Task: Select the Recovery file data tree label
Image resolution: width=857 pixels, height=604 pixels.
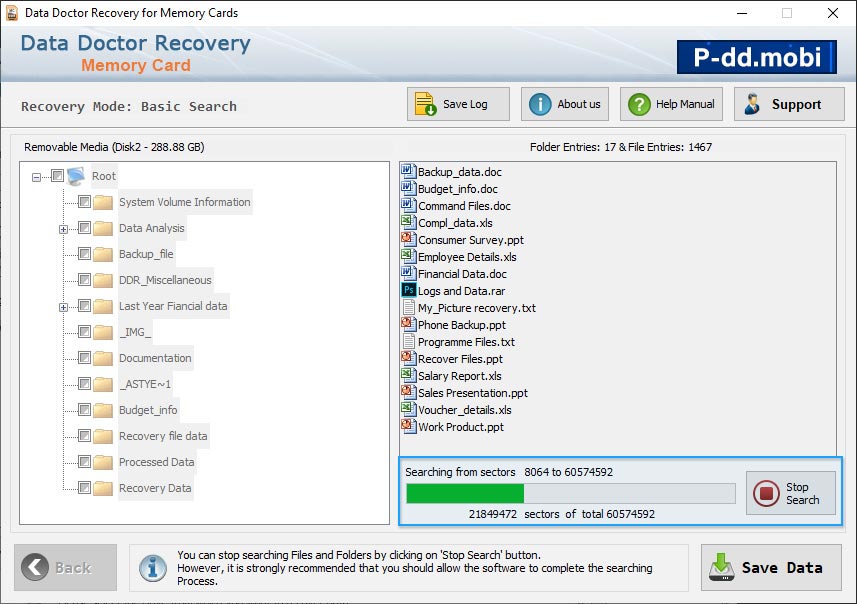Action: [163, 436]
